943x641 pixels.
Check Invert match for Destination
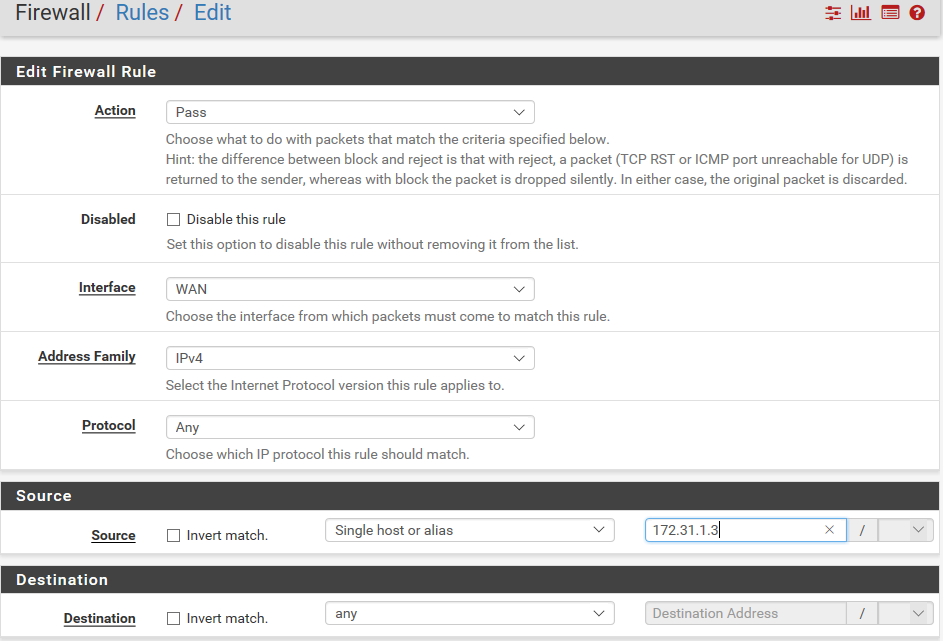pyautogui.click(x=173, y=618)
